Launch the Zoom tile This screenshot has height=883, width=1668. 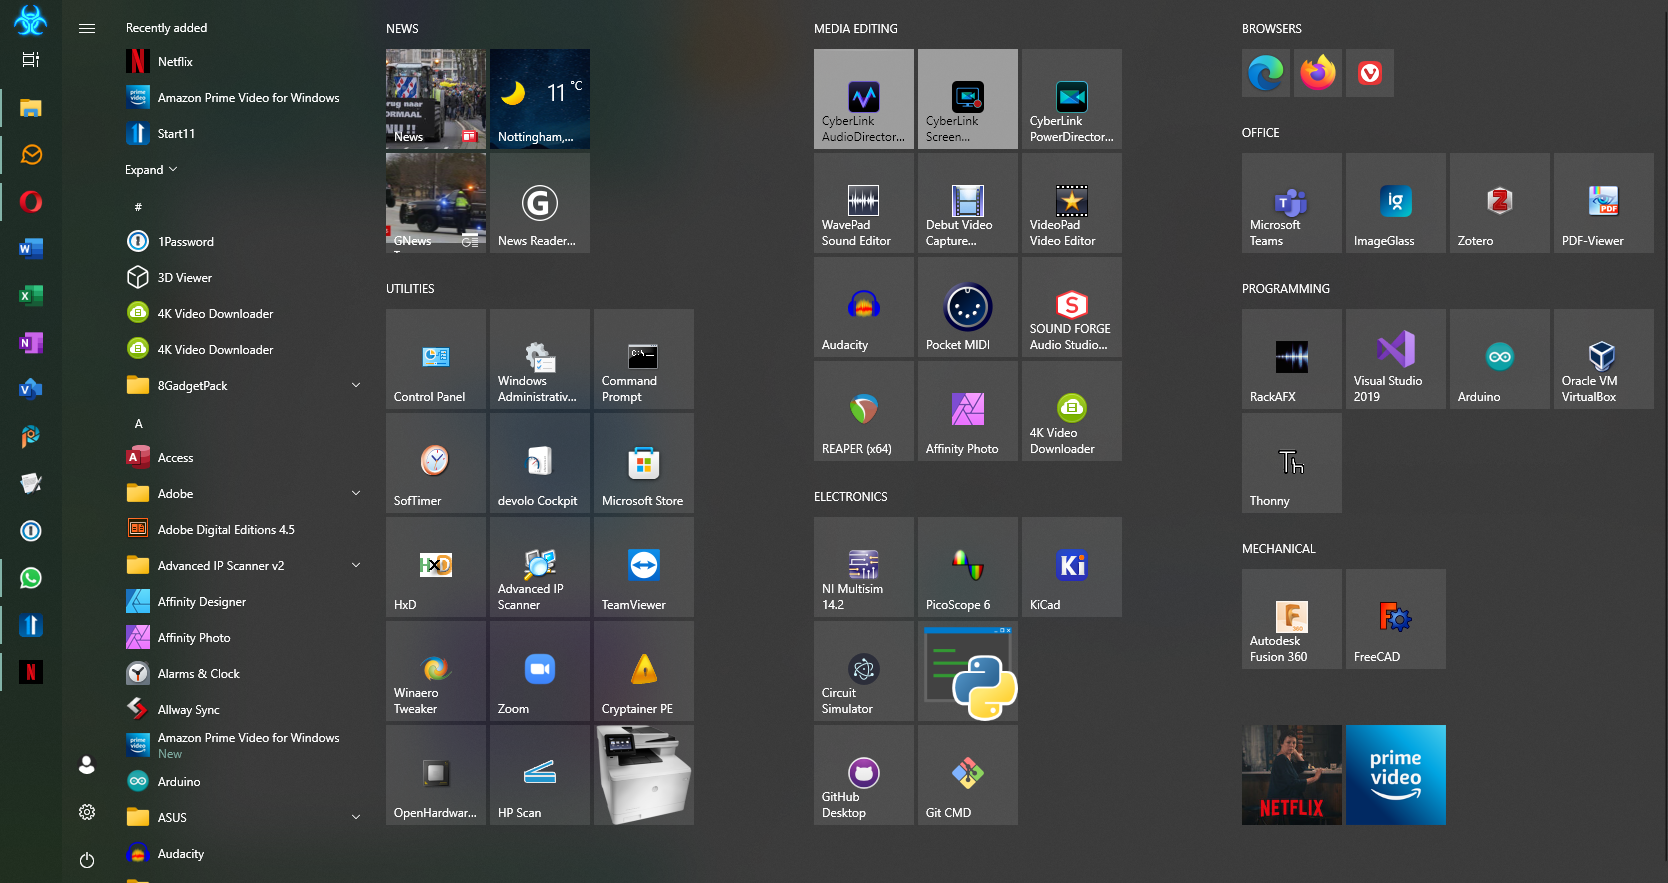(540, 671)
